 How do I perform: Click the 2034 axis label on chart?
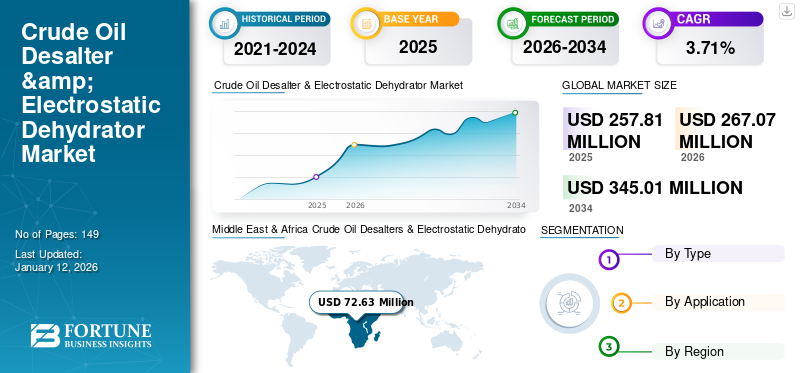516,206
